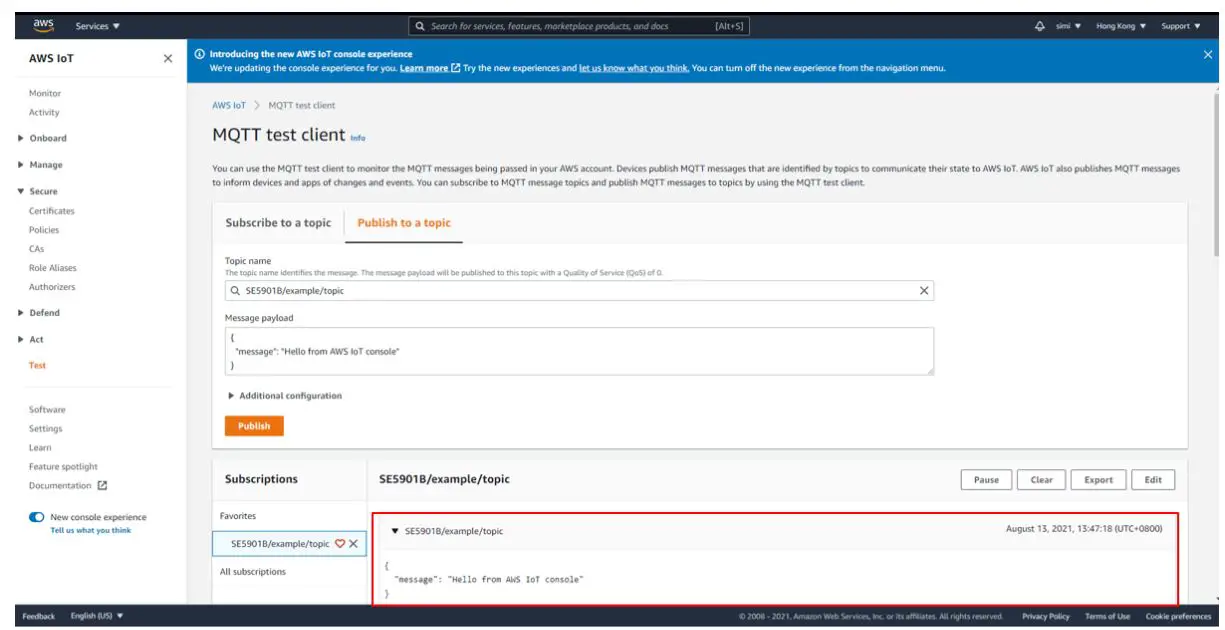Click AWS IoT breadcrumb link
The width and height of the screenshot is (1225, 630).
(229, 105)
